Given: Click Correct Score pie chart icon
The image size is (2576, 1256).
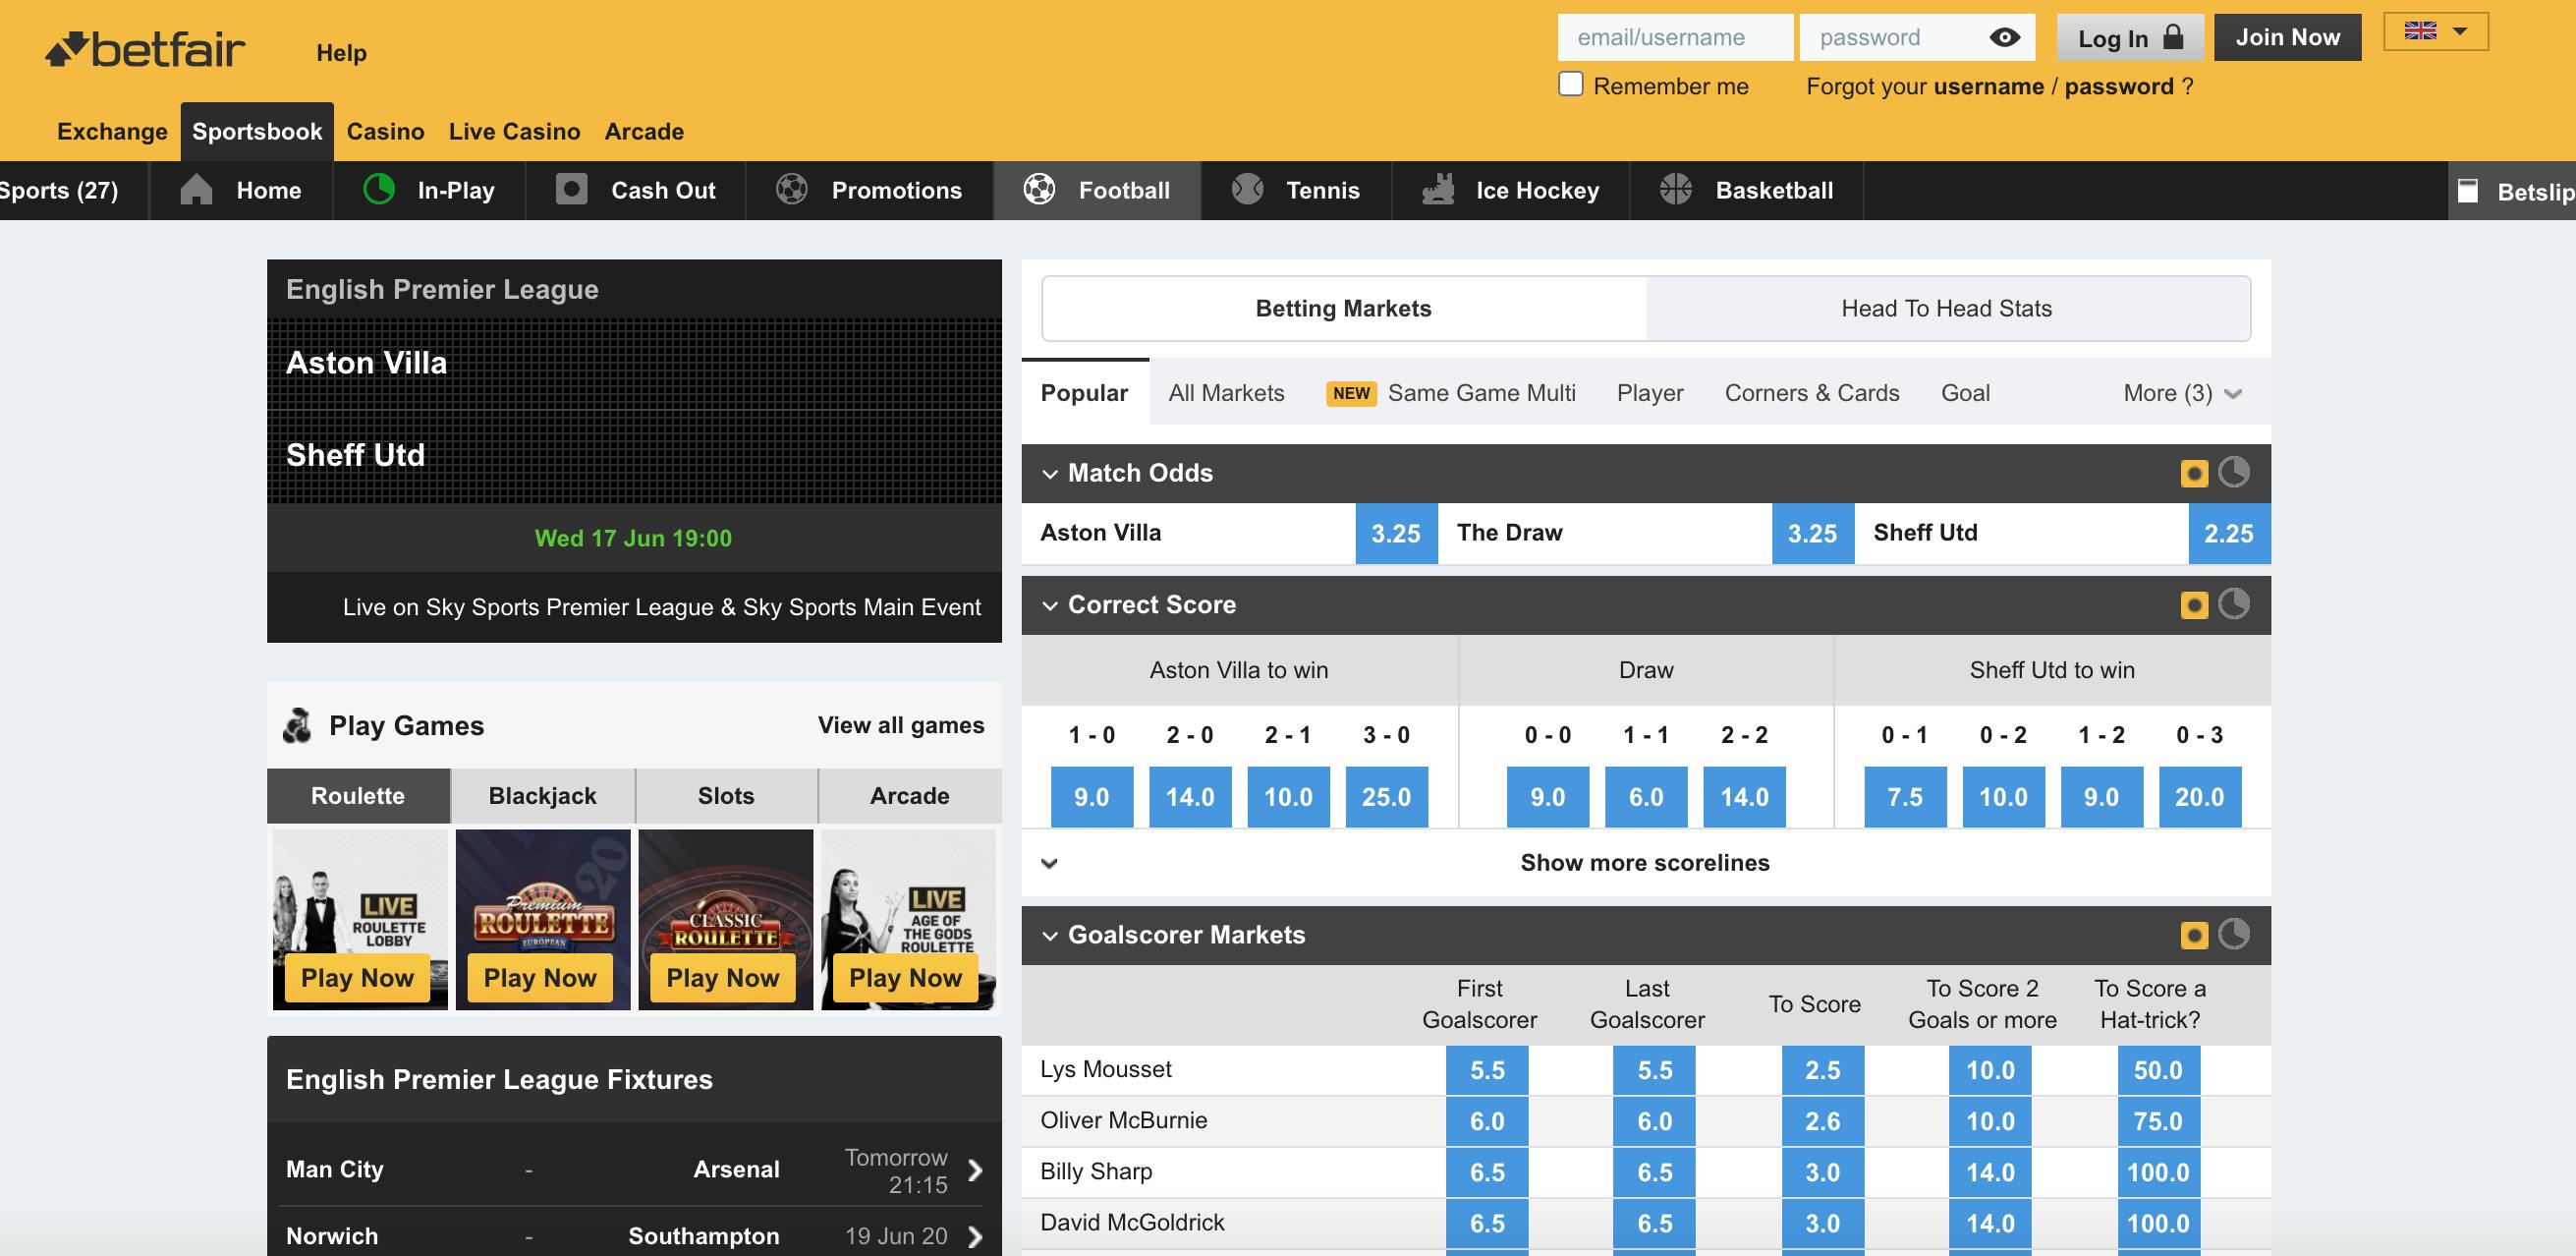Looking at the screenshot, I should (2234, 604).
